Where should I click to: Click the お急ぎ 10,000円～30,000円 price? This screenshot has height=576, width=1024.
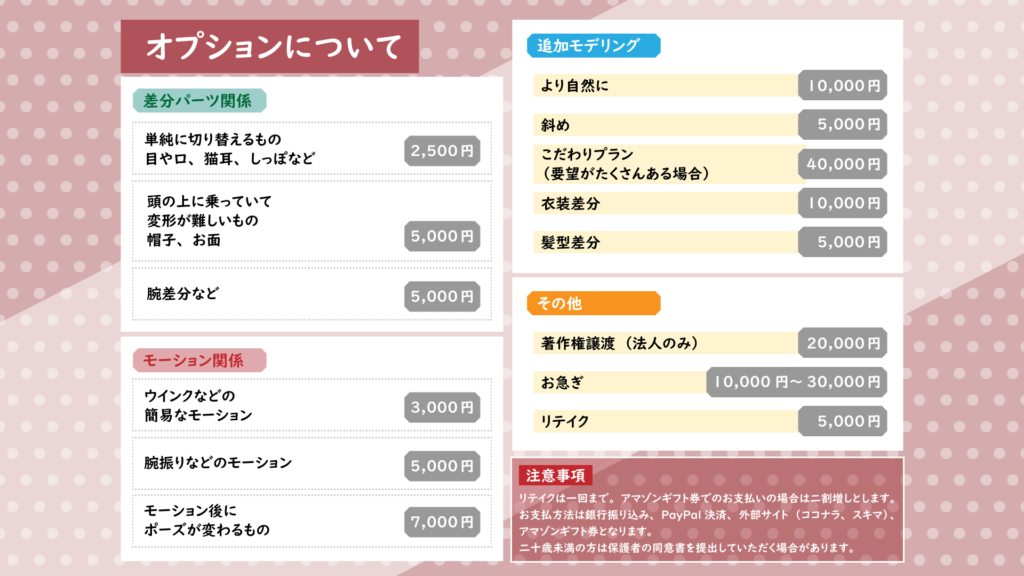(x=797, y=382)
